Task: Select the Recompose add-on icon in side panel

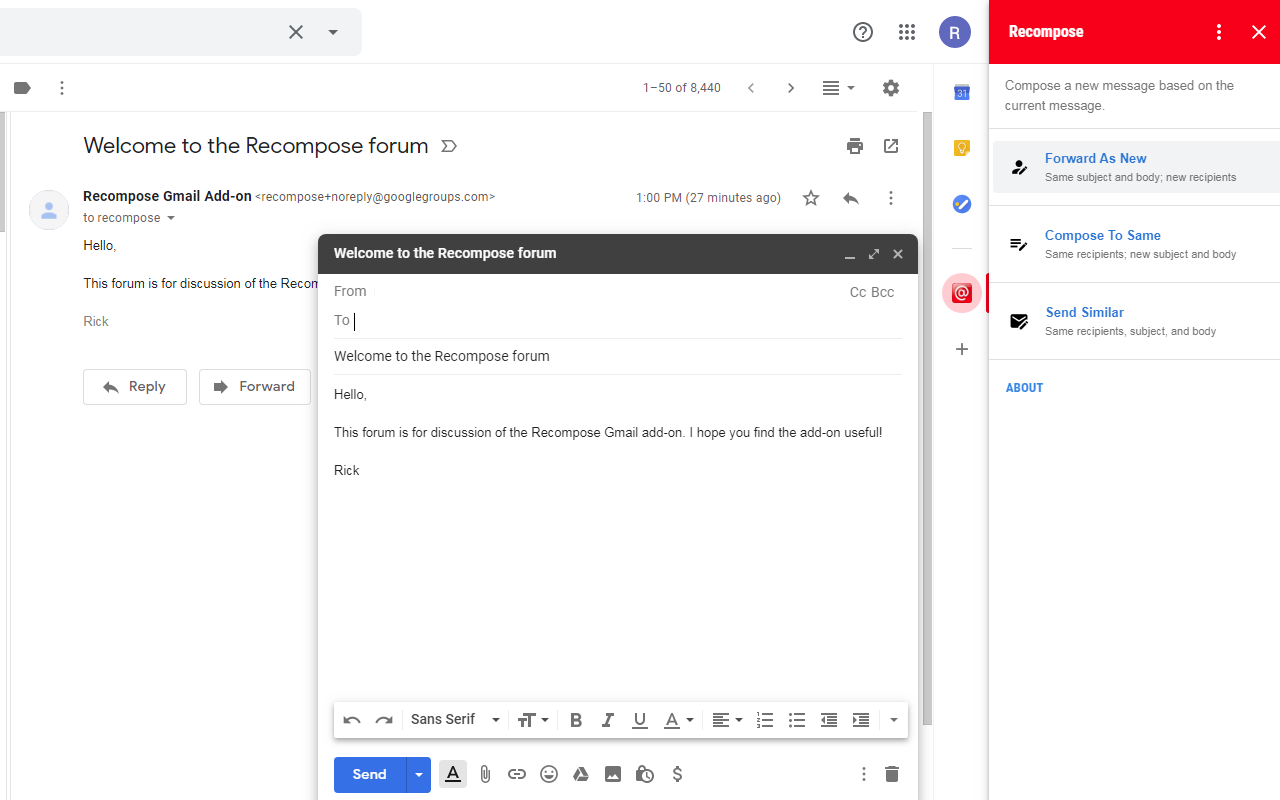Action: tap(962, 293)
